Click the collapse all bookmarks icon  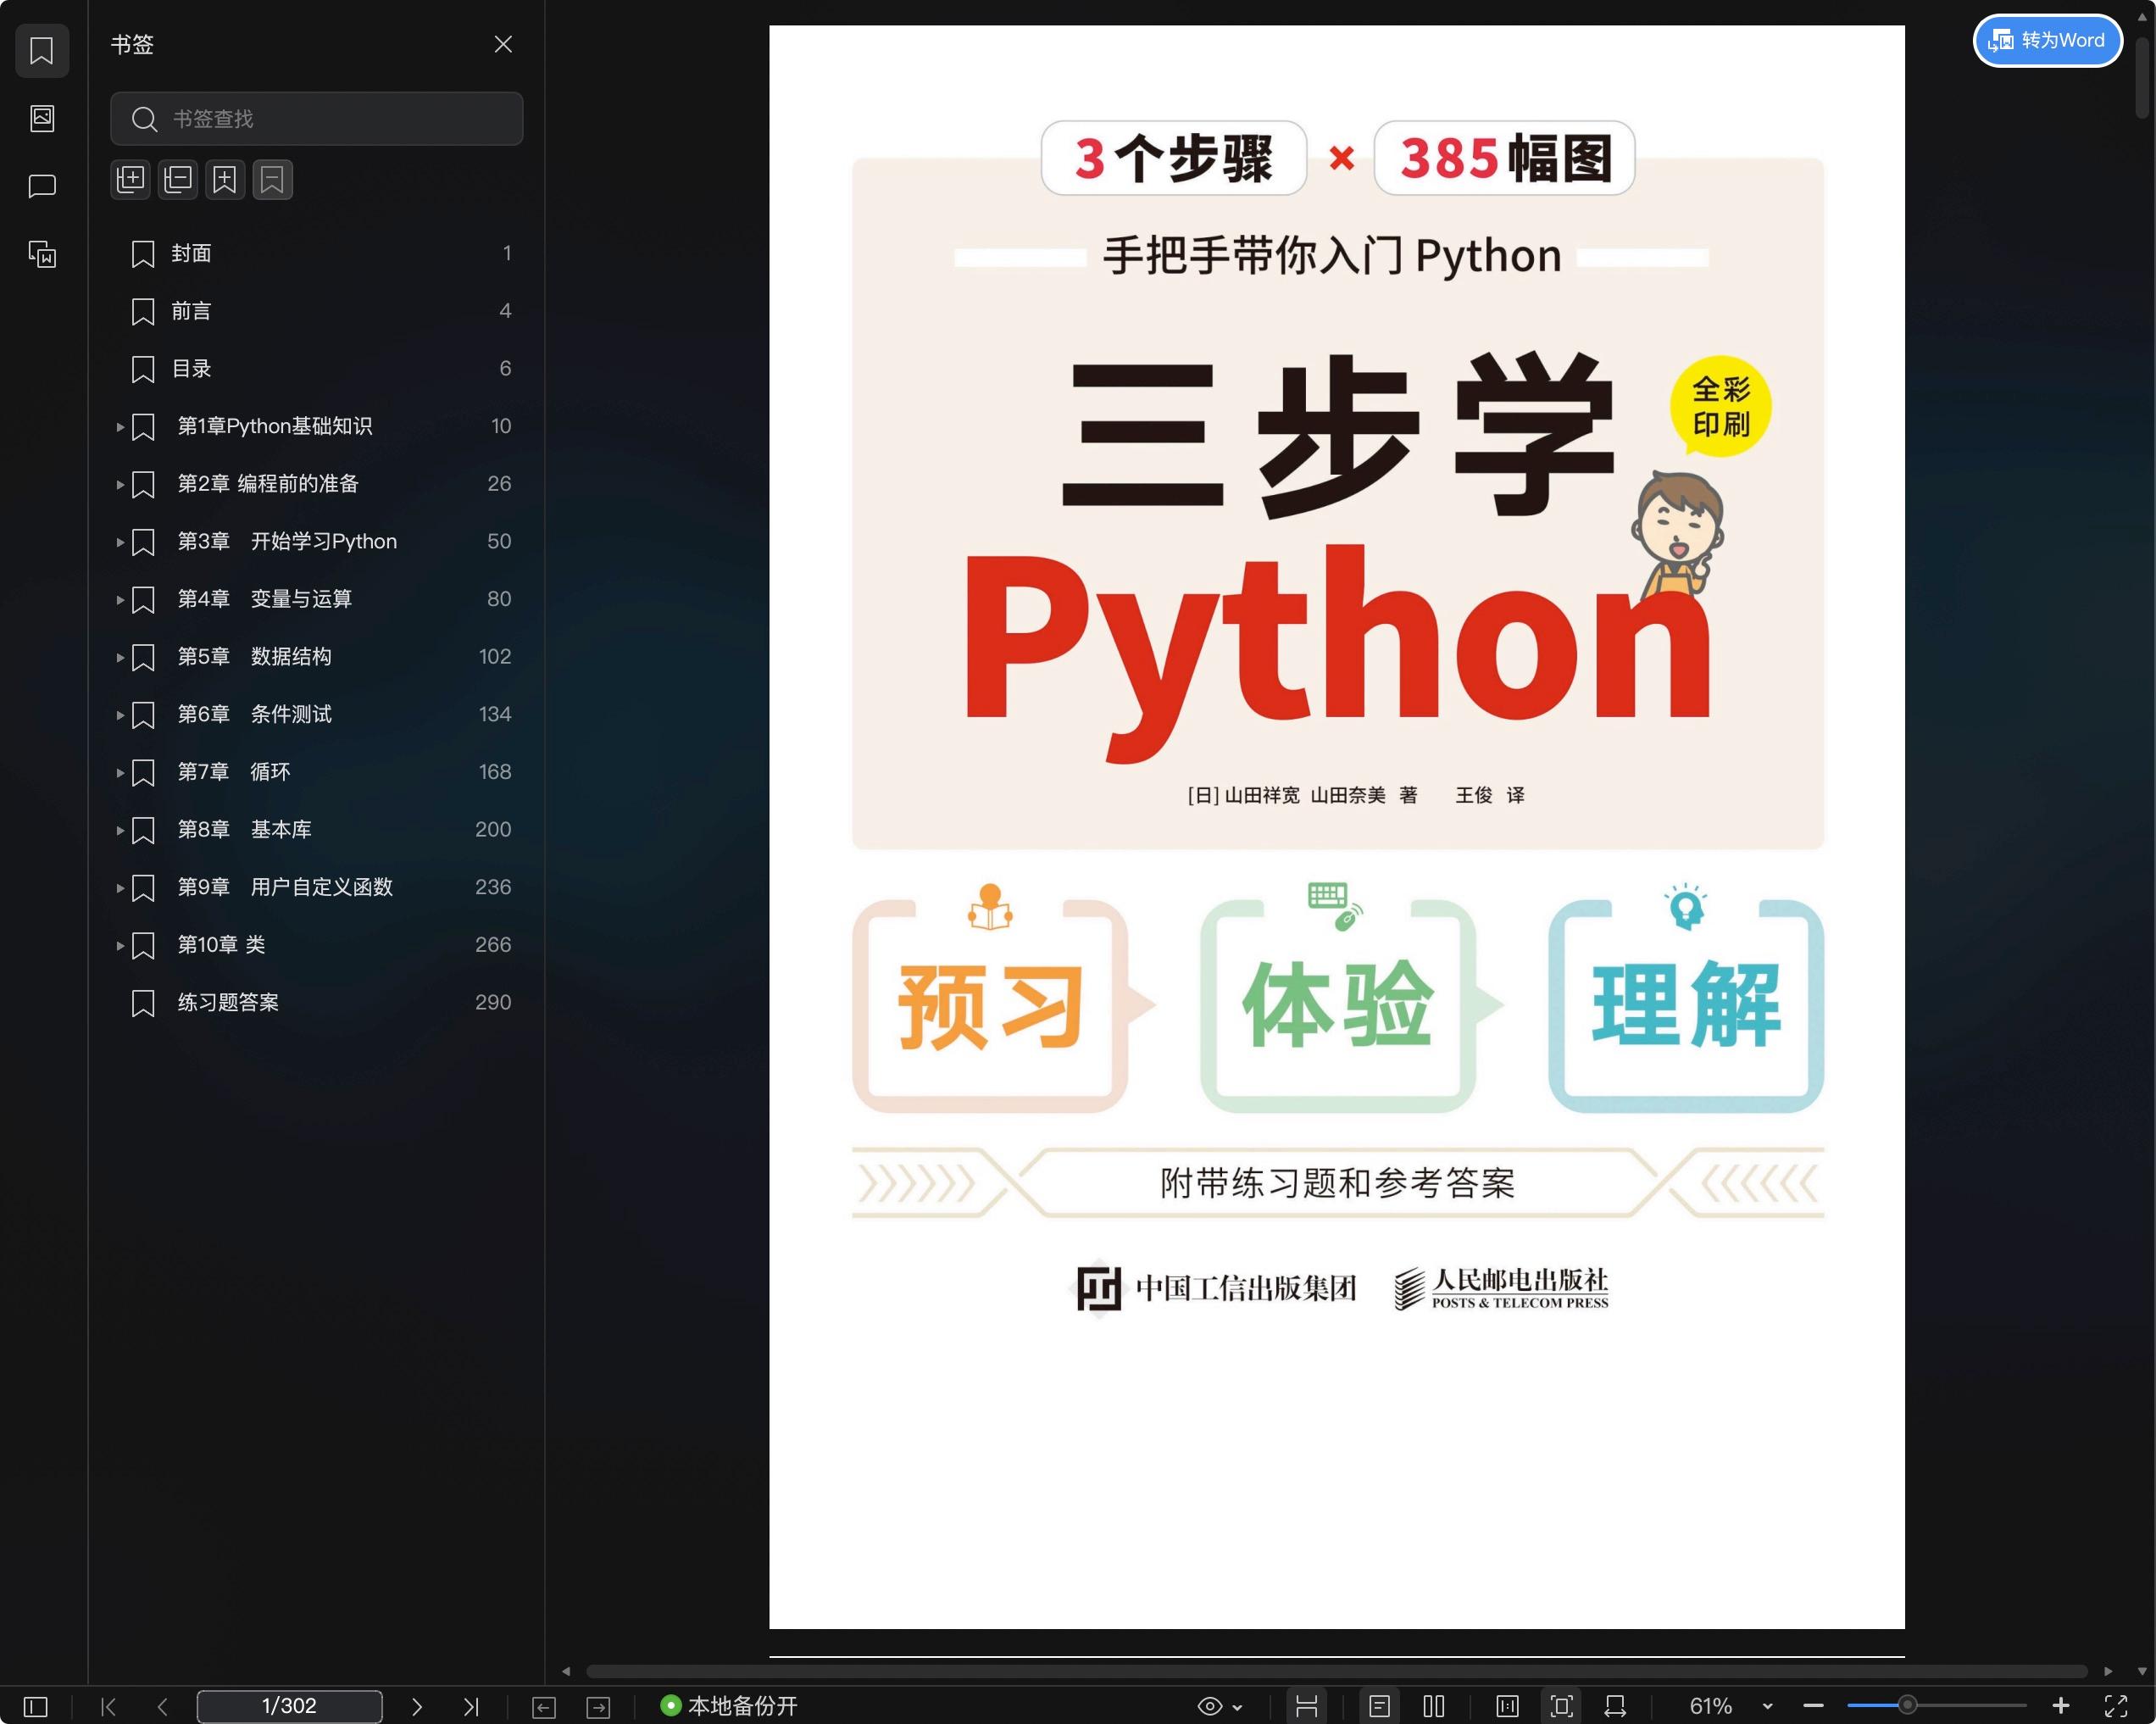coord(178,180)
